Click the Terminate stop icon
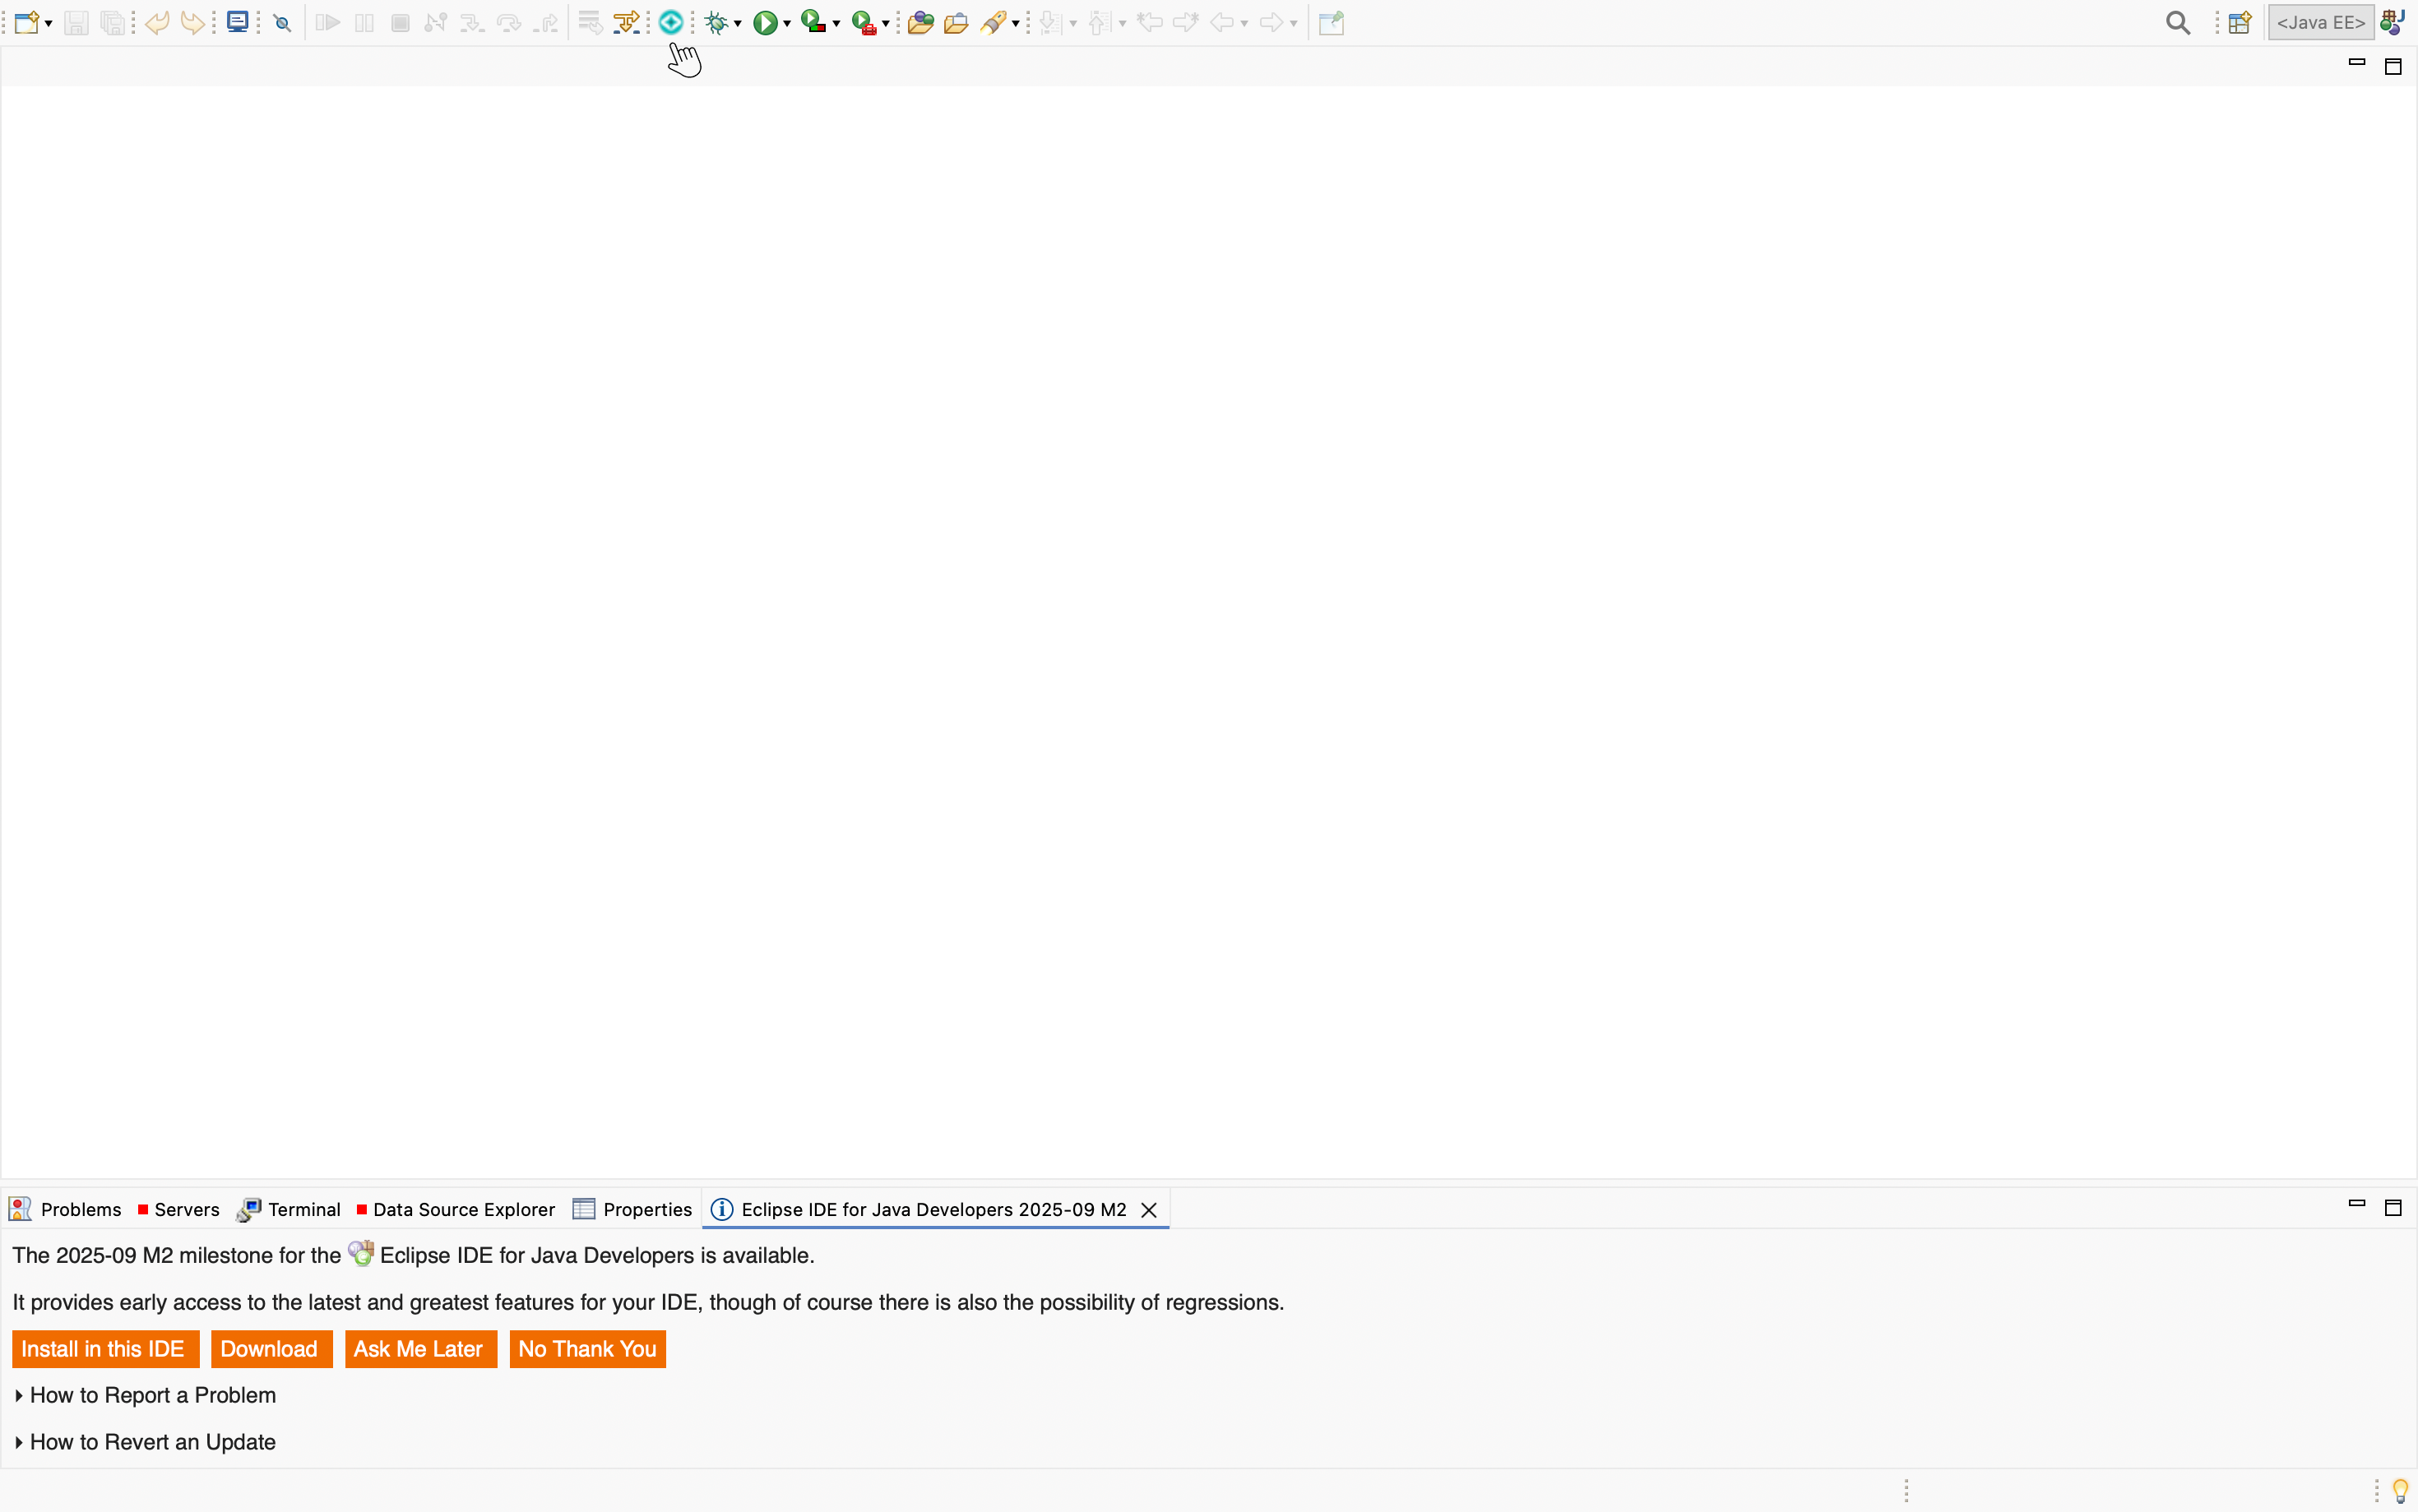 pyautogui.click(x=401, y=22)
